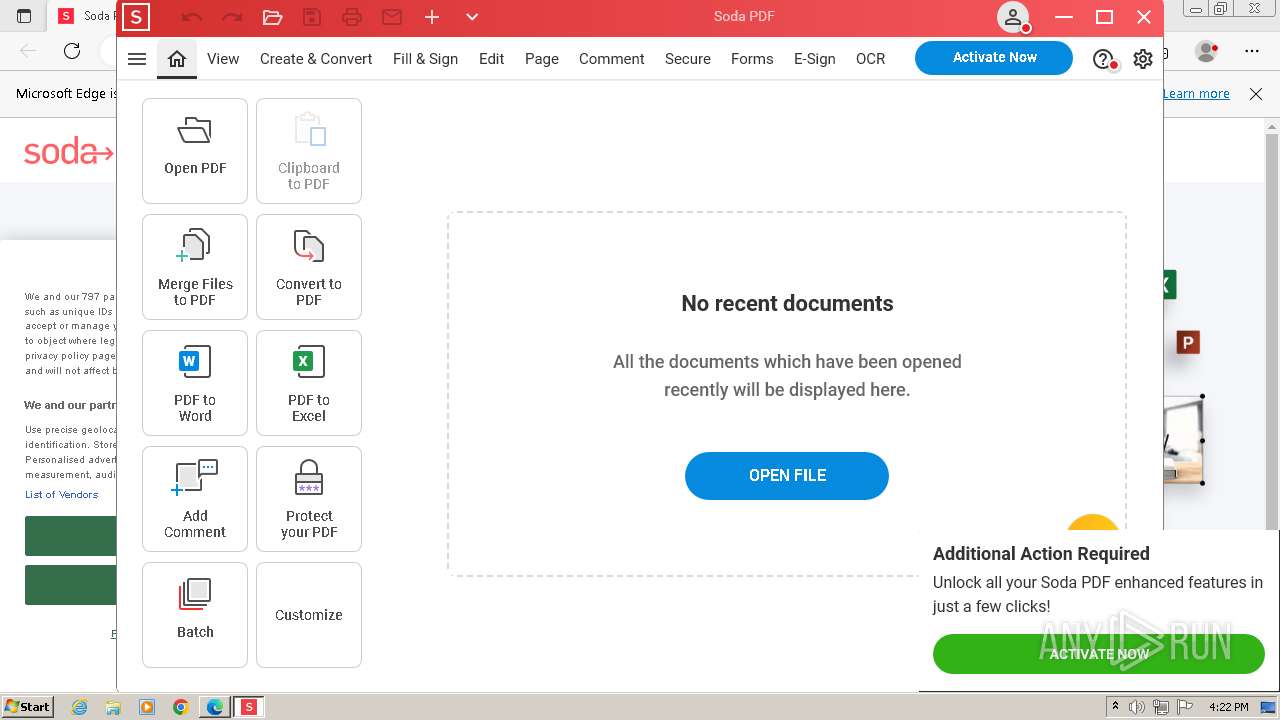Save document with the floppy disk icon
The width and height of the screenshot is (1280, 720).
312,17
